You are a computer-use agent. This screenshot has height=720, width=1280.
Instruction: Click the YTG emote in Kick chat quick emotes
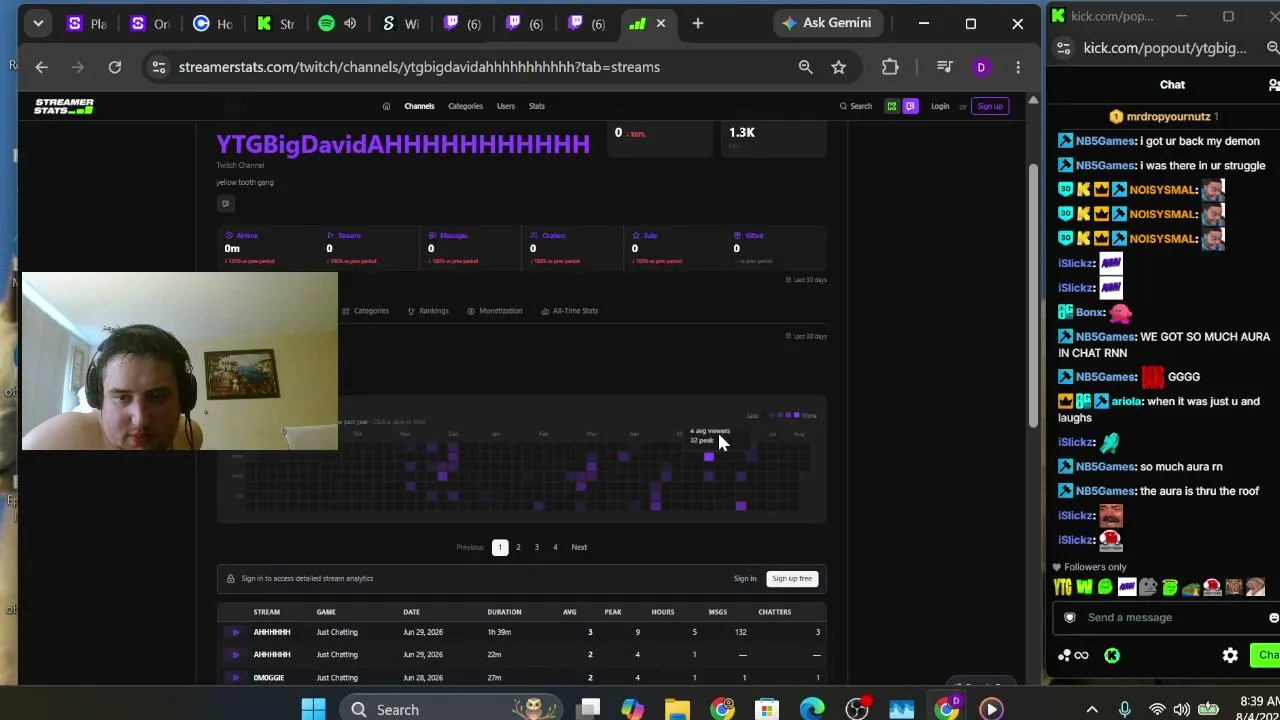pyautogui.click(x=1062, y=587)
